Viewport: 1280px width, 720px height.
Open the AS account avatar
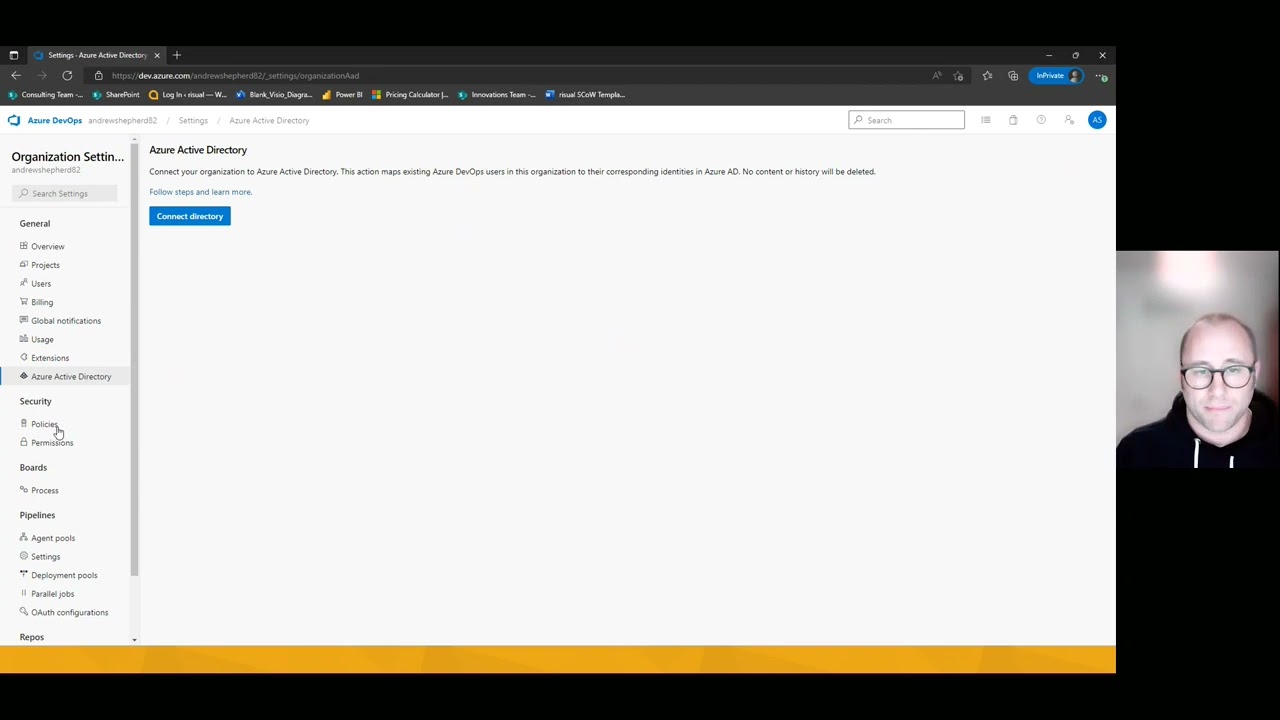(x=1097, y=120)
